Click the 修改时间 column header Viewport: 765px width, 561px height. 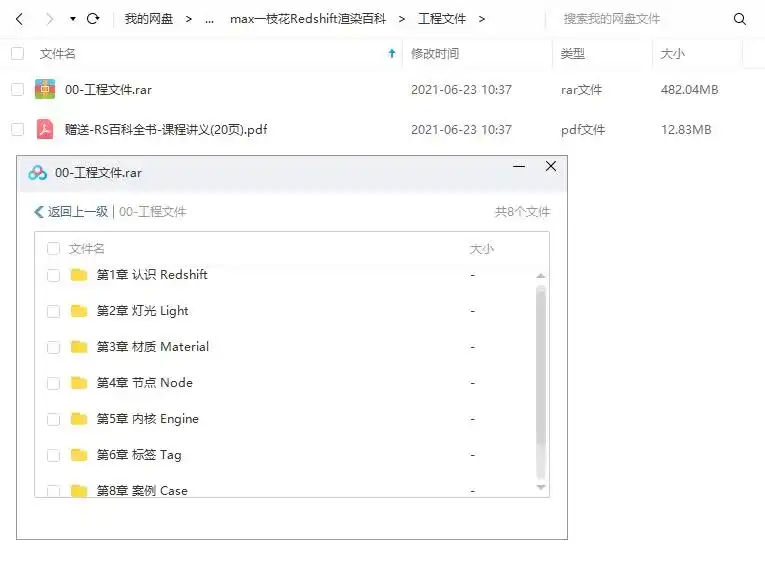coord(435,54)
